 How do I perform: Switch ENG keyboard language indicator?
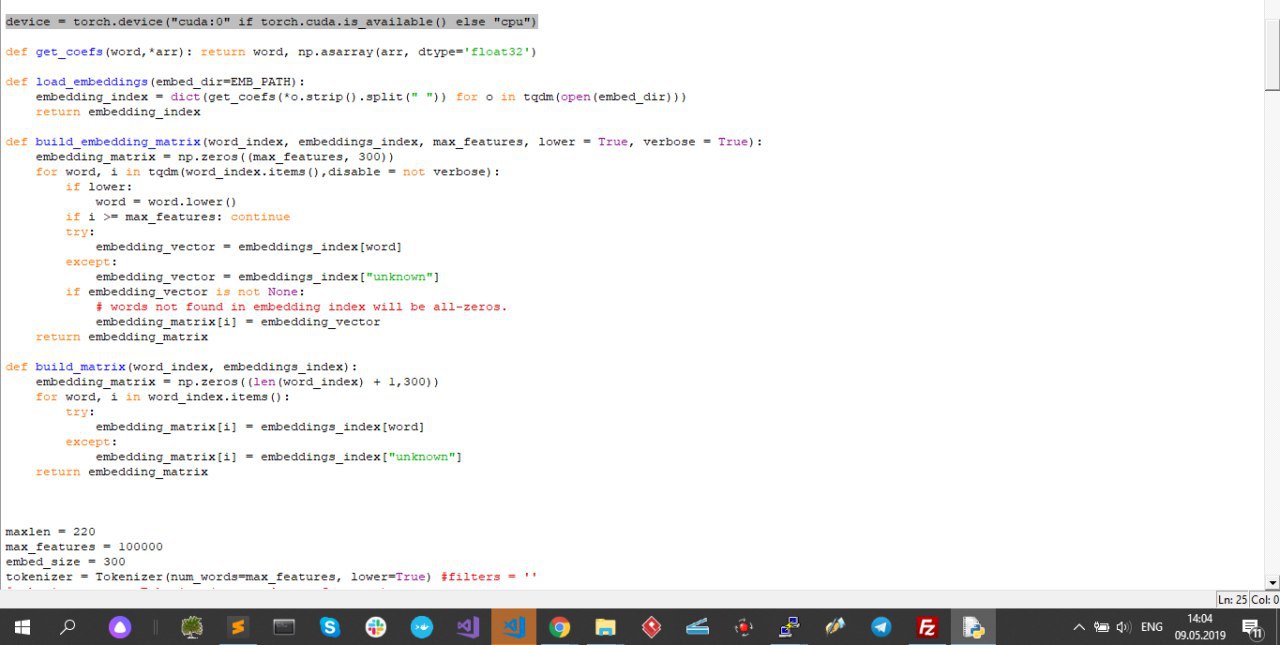click(1152, 627)
